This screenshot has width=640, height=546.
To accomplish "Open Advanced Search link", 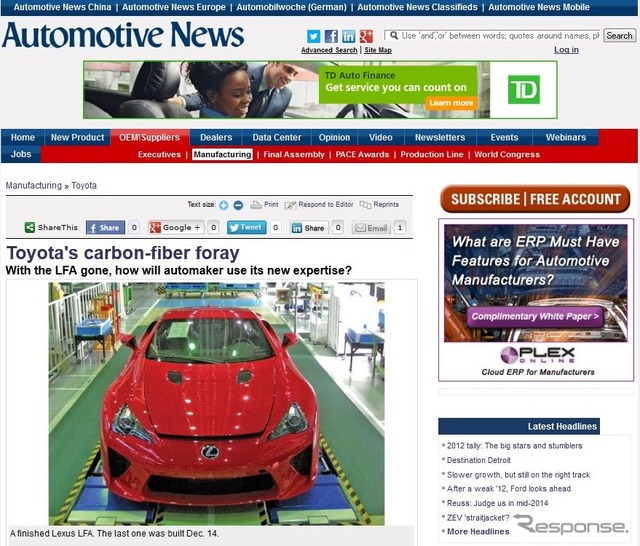I will pos(329,50).
